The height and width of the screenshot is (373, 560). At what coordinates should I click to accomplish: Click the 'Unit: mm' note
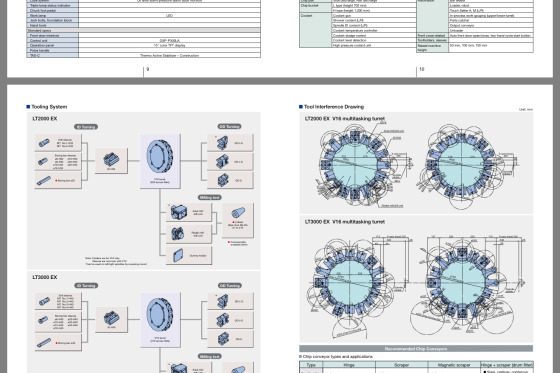[526, 110]
